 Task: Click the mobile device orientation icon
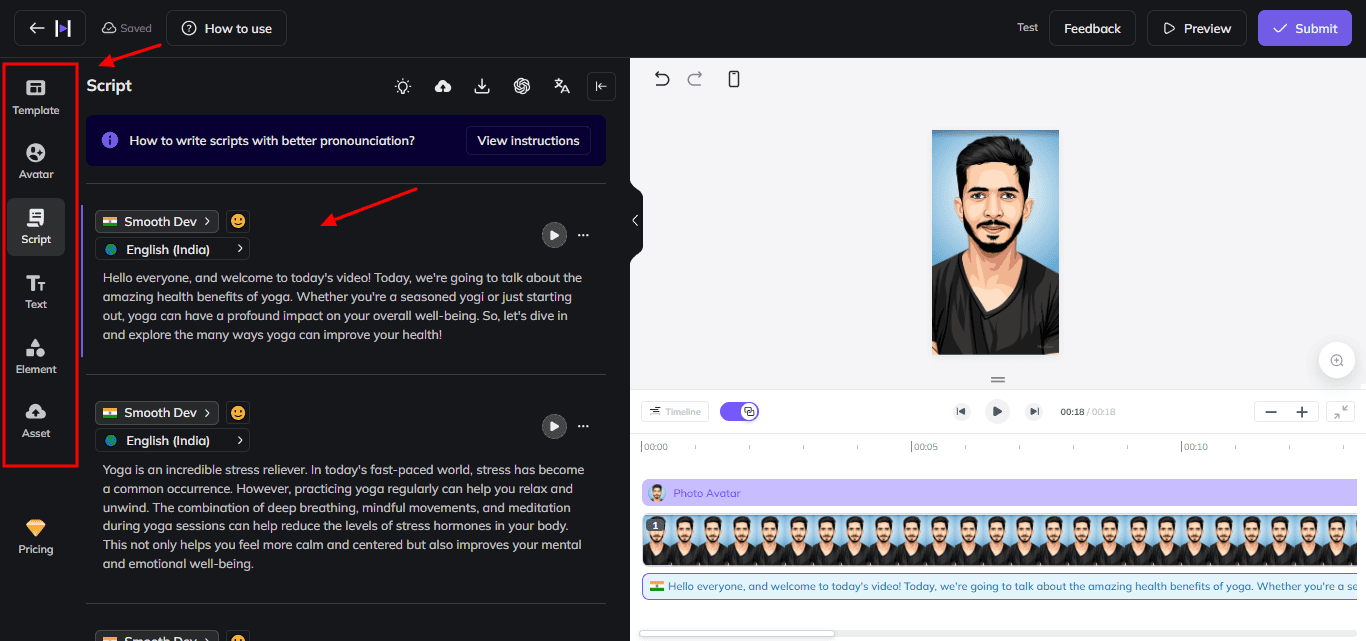(x=734, y=79)
